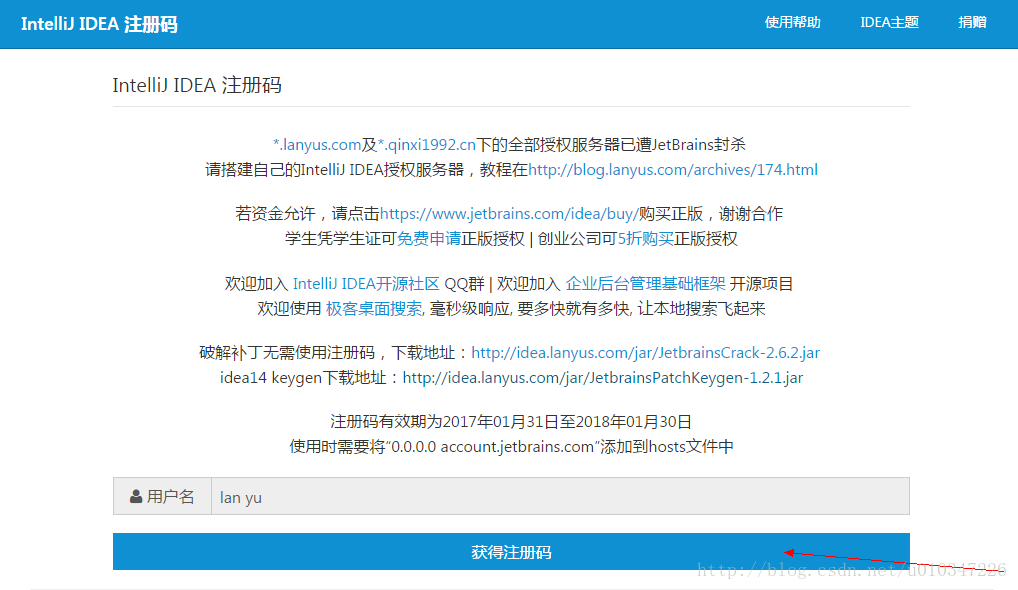Click the hosts file instruction text
Screen dimensions: 1018x590
pyautogui.click(x=511, y=447)
